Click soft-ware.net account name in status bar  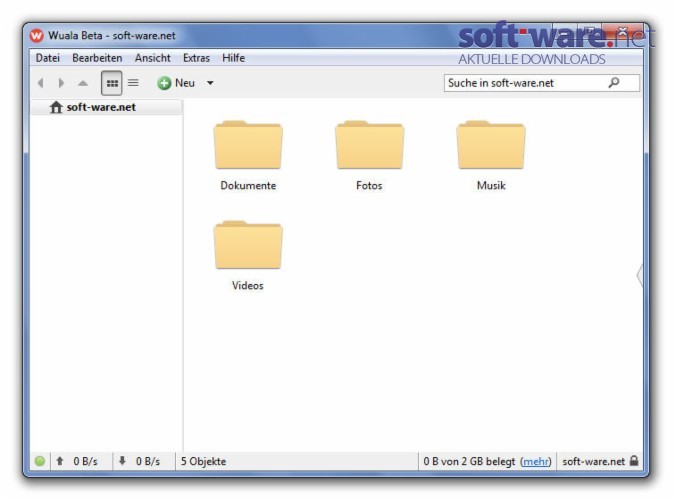point(593,462)
